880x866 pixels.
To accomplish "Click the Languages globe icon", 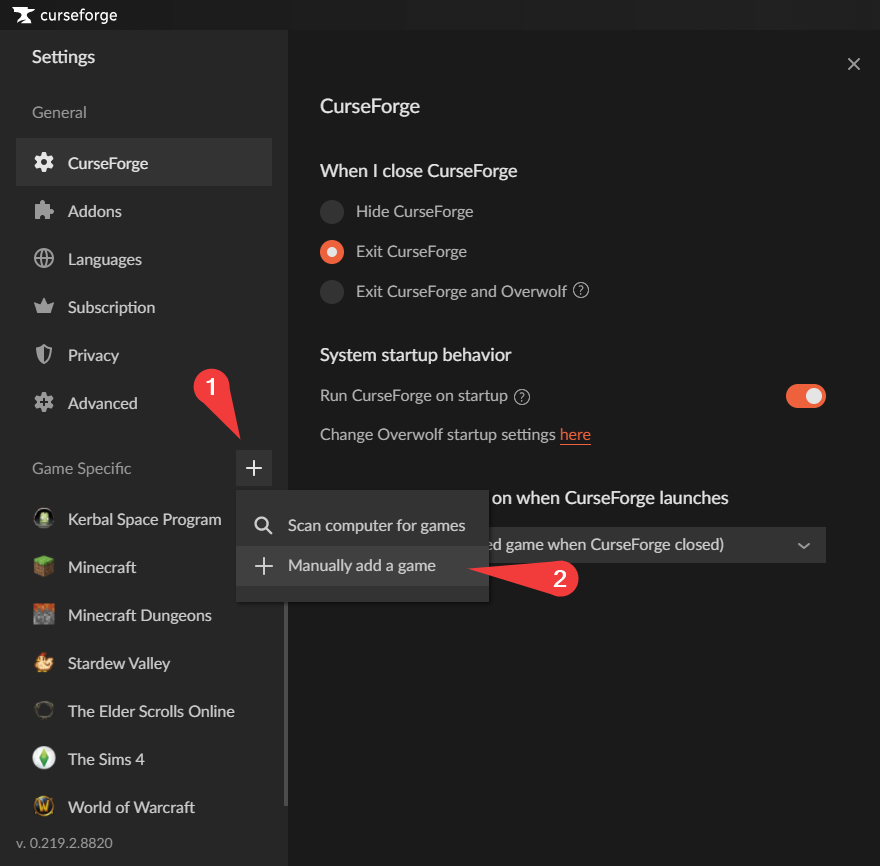I will pos(44,259).
